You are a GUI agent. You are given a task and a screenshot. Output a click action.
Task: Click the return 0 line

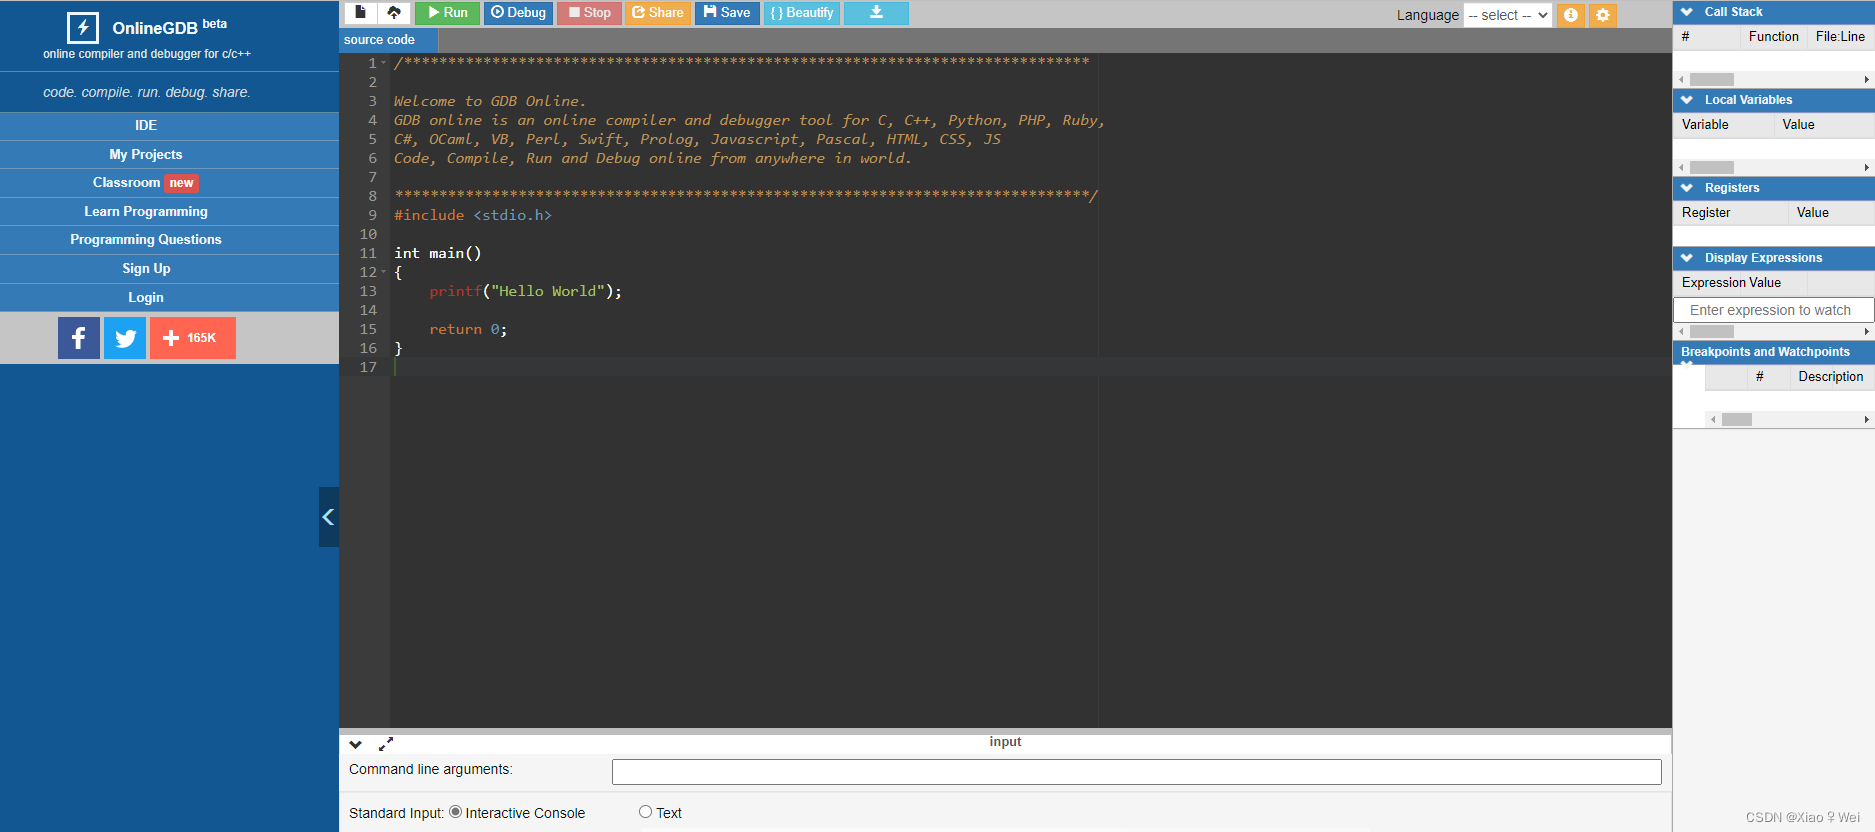point(468,329)
